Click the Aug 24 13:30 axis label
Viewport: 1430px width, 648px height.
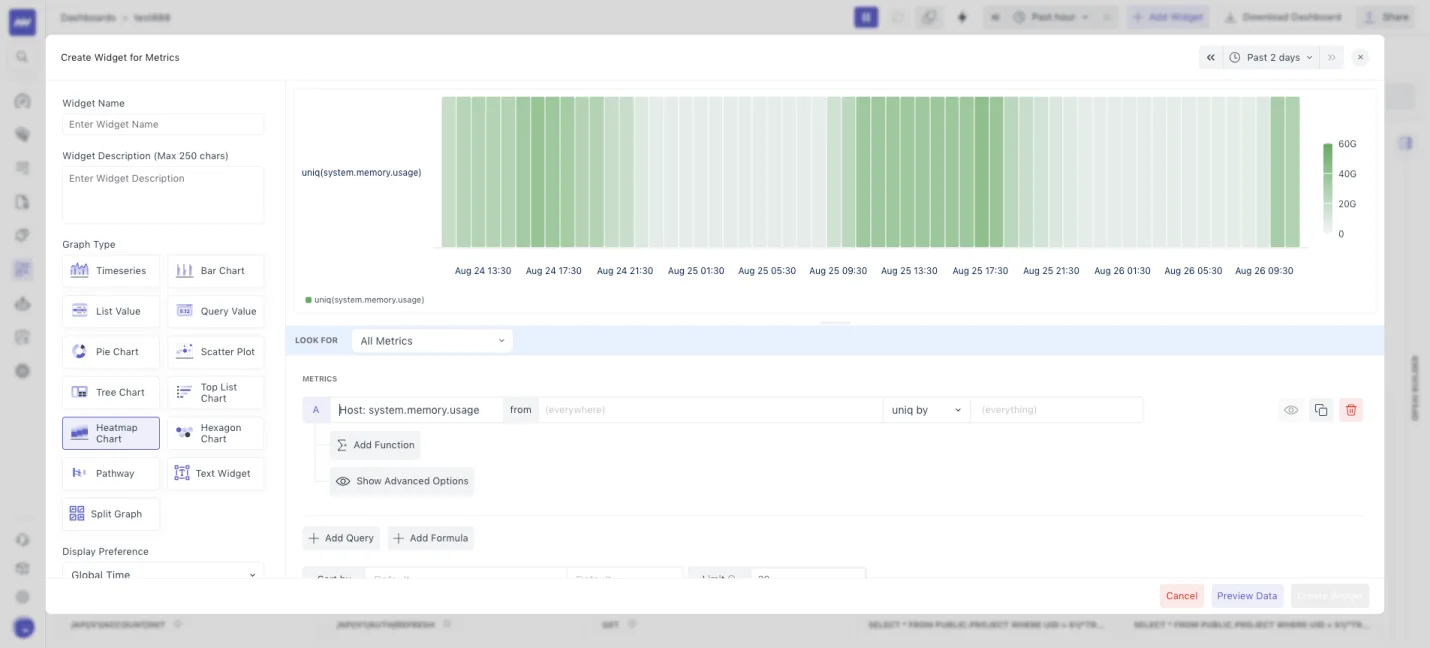pos(483,271)
